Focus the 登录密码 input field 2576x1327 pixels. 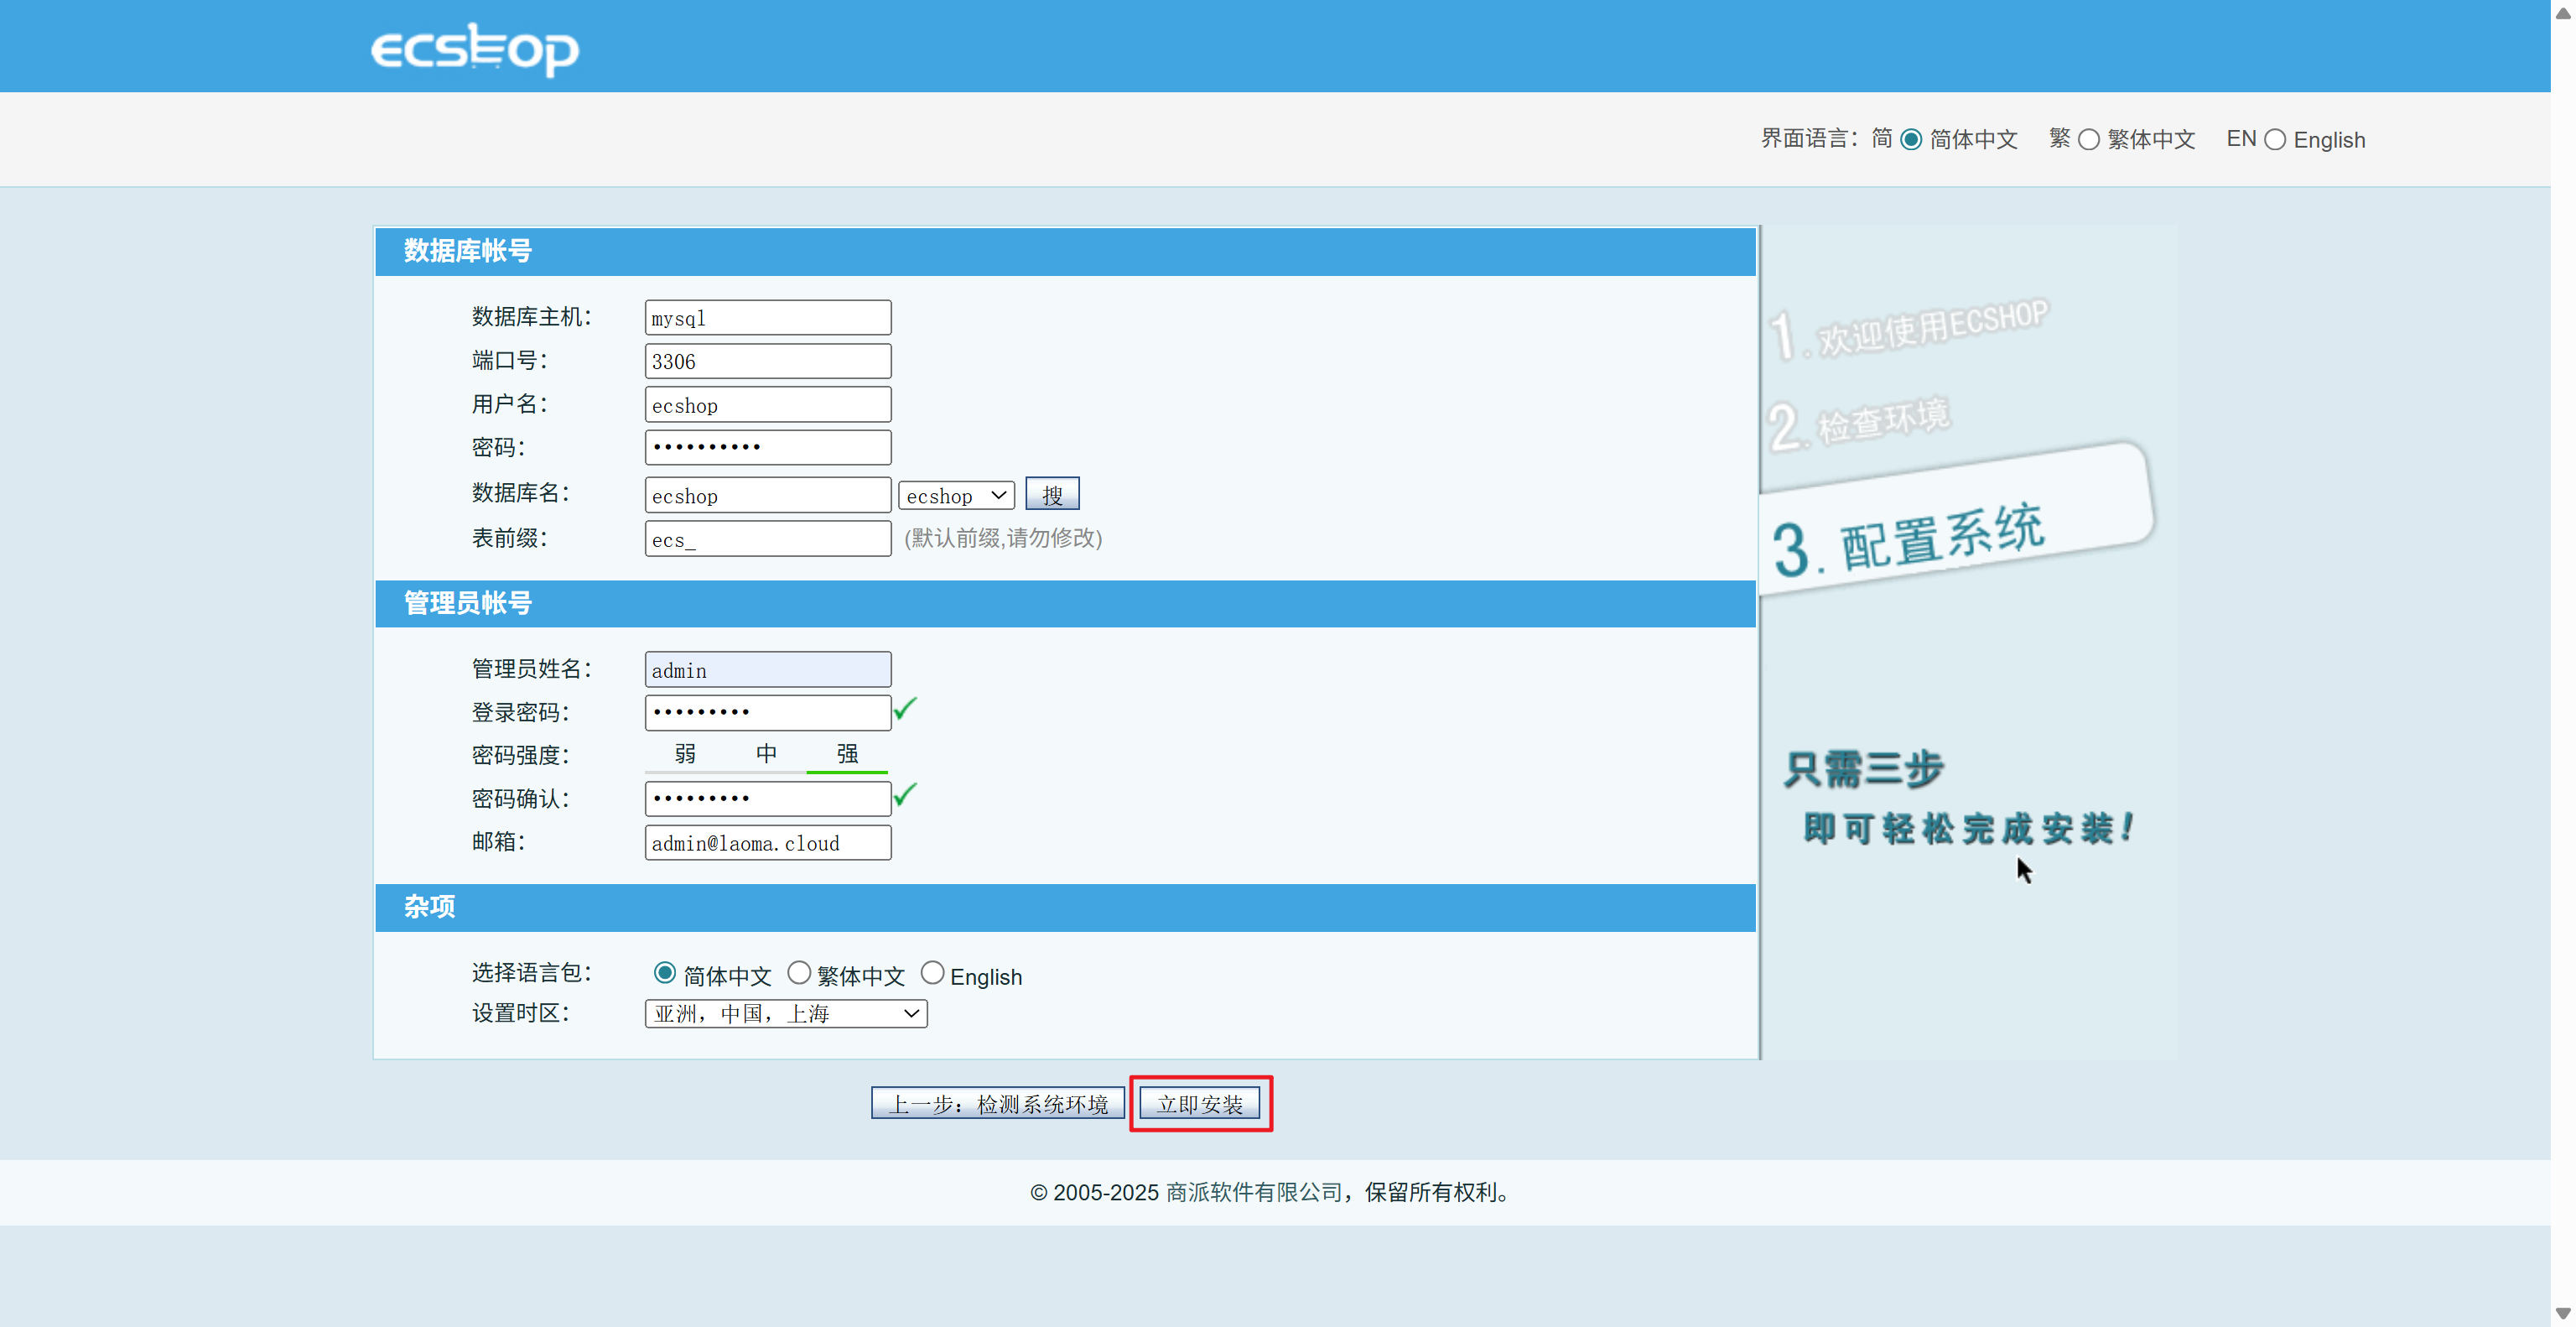click(768, 713)
